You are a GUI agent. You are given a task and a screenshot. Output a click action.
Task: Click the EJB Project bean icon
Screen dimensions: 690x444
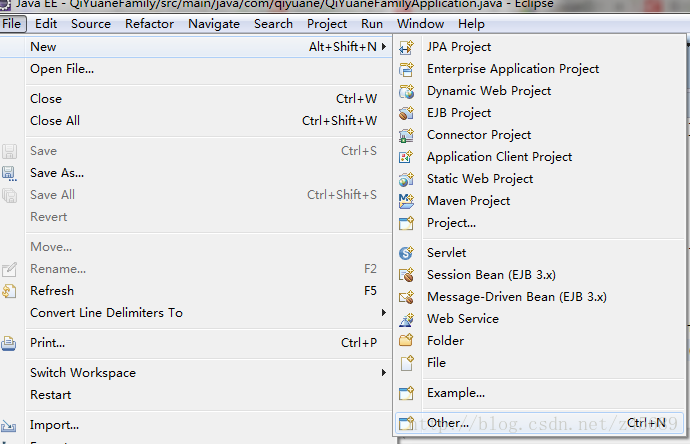(x=406, y=113)
